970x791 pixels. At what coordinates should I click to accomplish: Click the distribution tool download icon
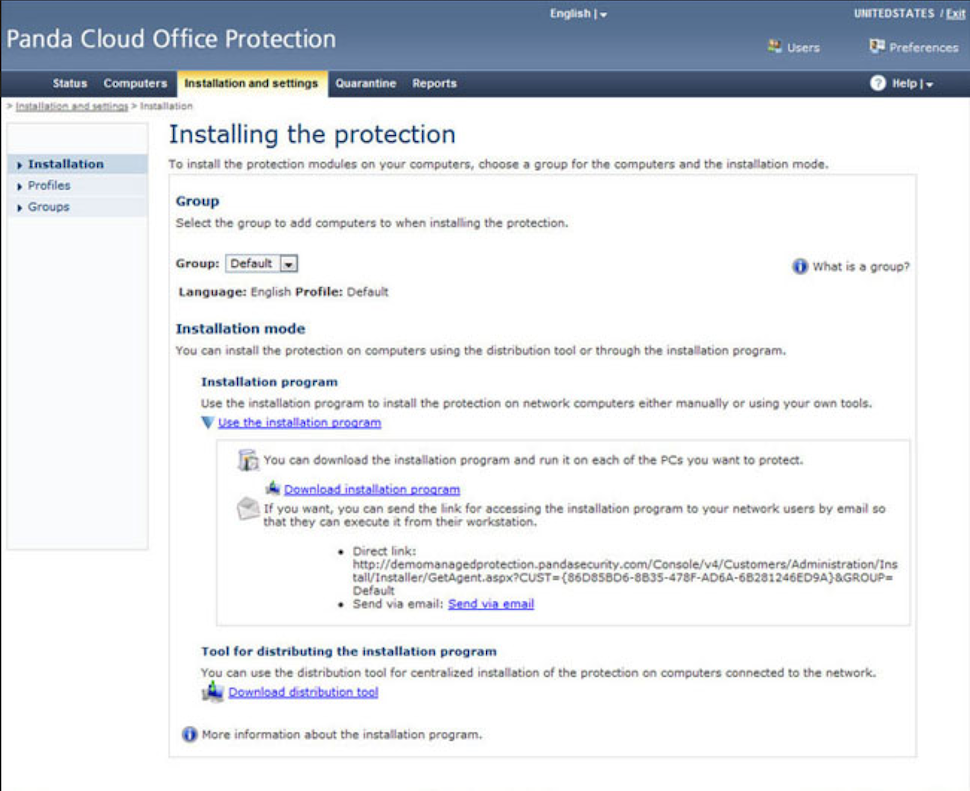212,691
